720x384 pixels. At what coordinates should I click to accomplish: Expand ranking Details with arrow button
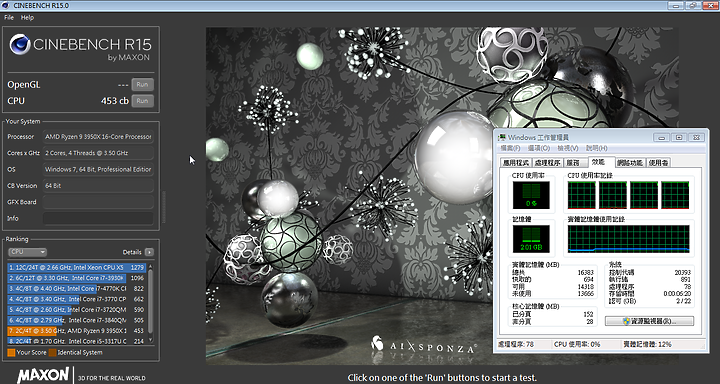149,252
